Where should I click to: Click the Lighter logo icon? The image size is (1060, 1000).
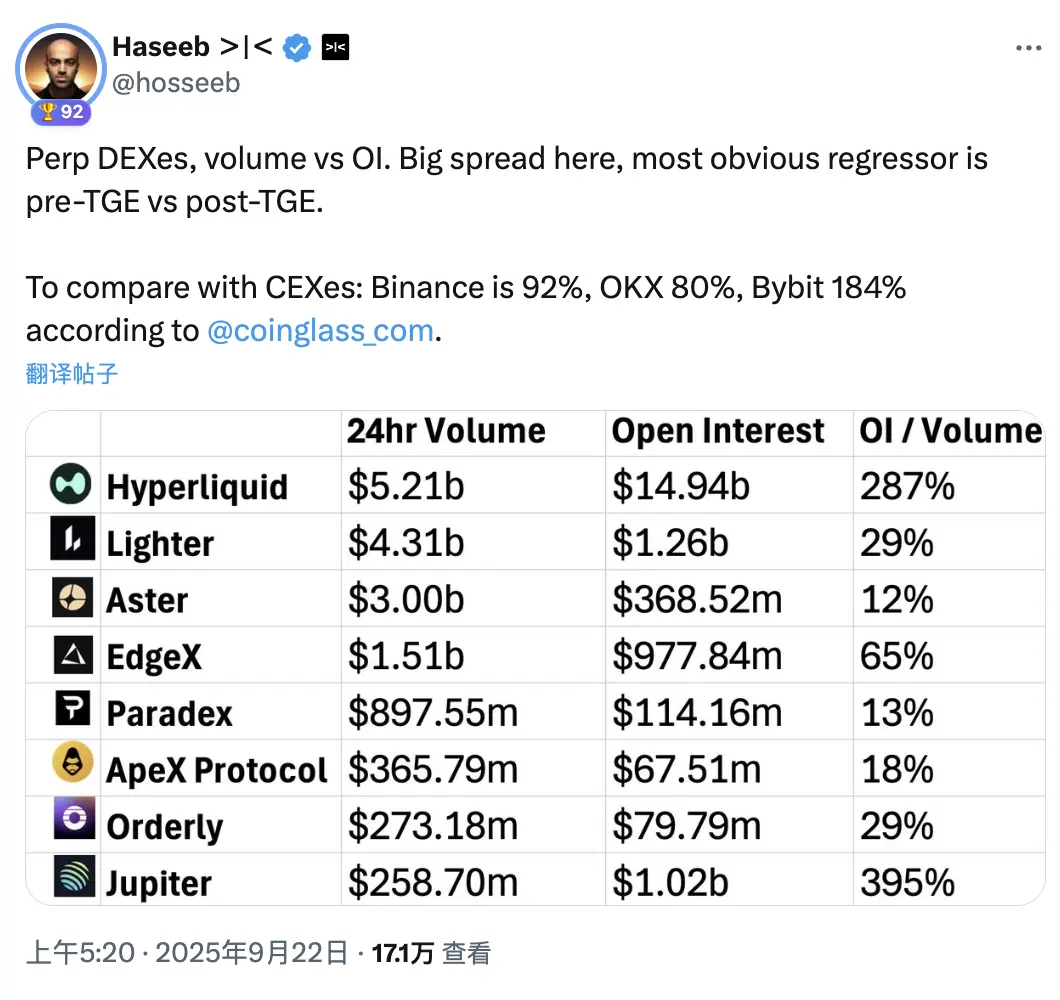pyautogui.click(x=71, y=541)
